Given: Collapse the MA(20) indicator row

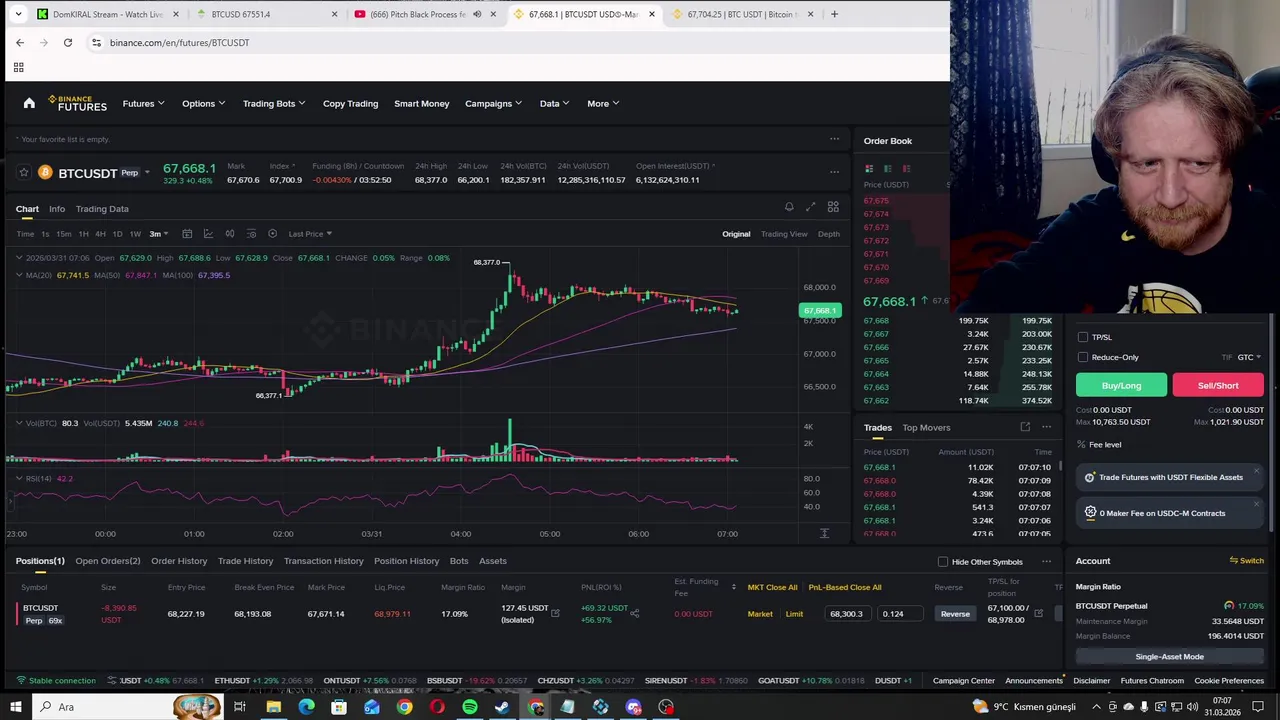Looking at the screenshot, I should tap(18, 275).
